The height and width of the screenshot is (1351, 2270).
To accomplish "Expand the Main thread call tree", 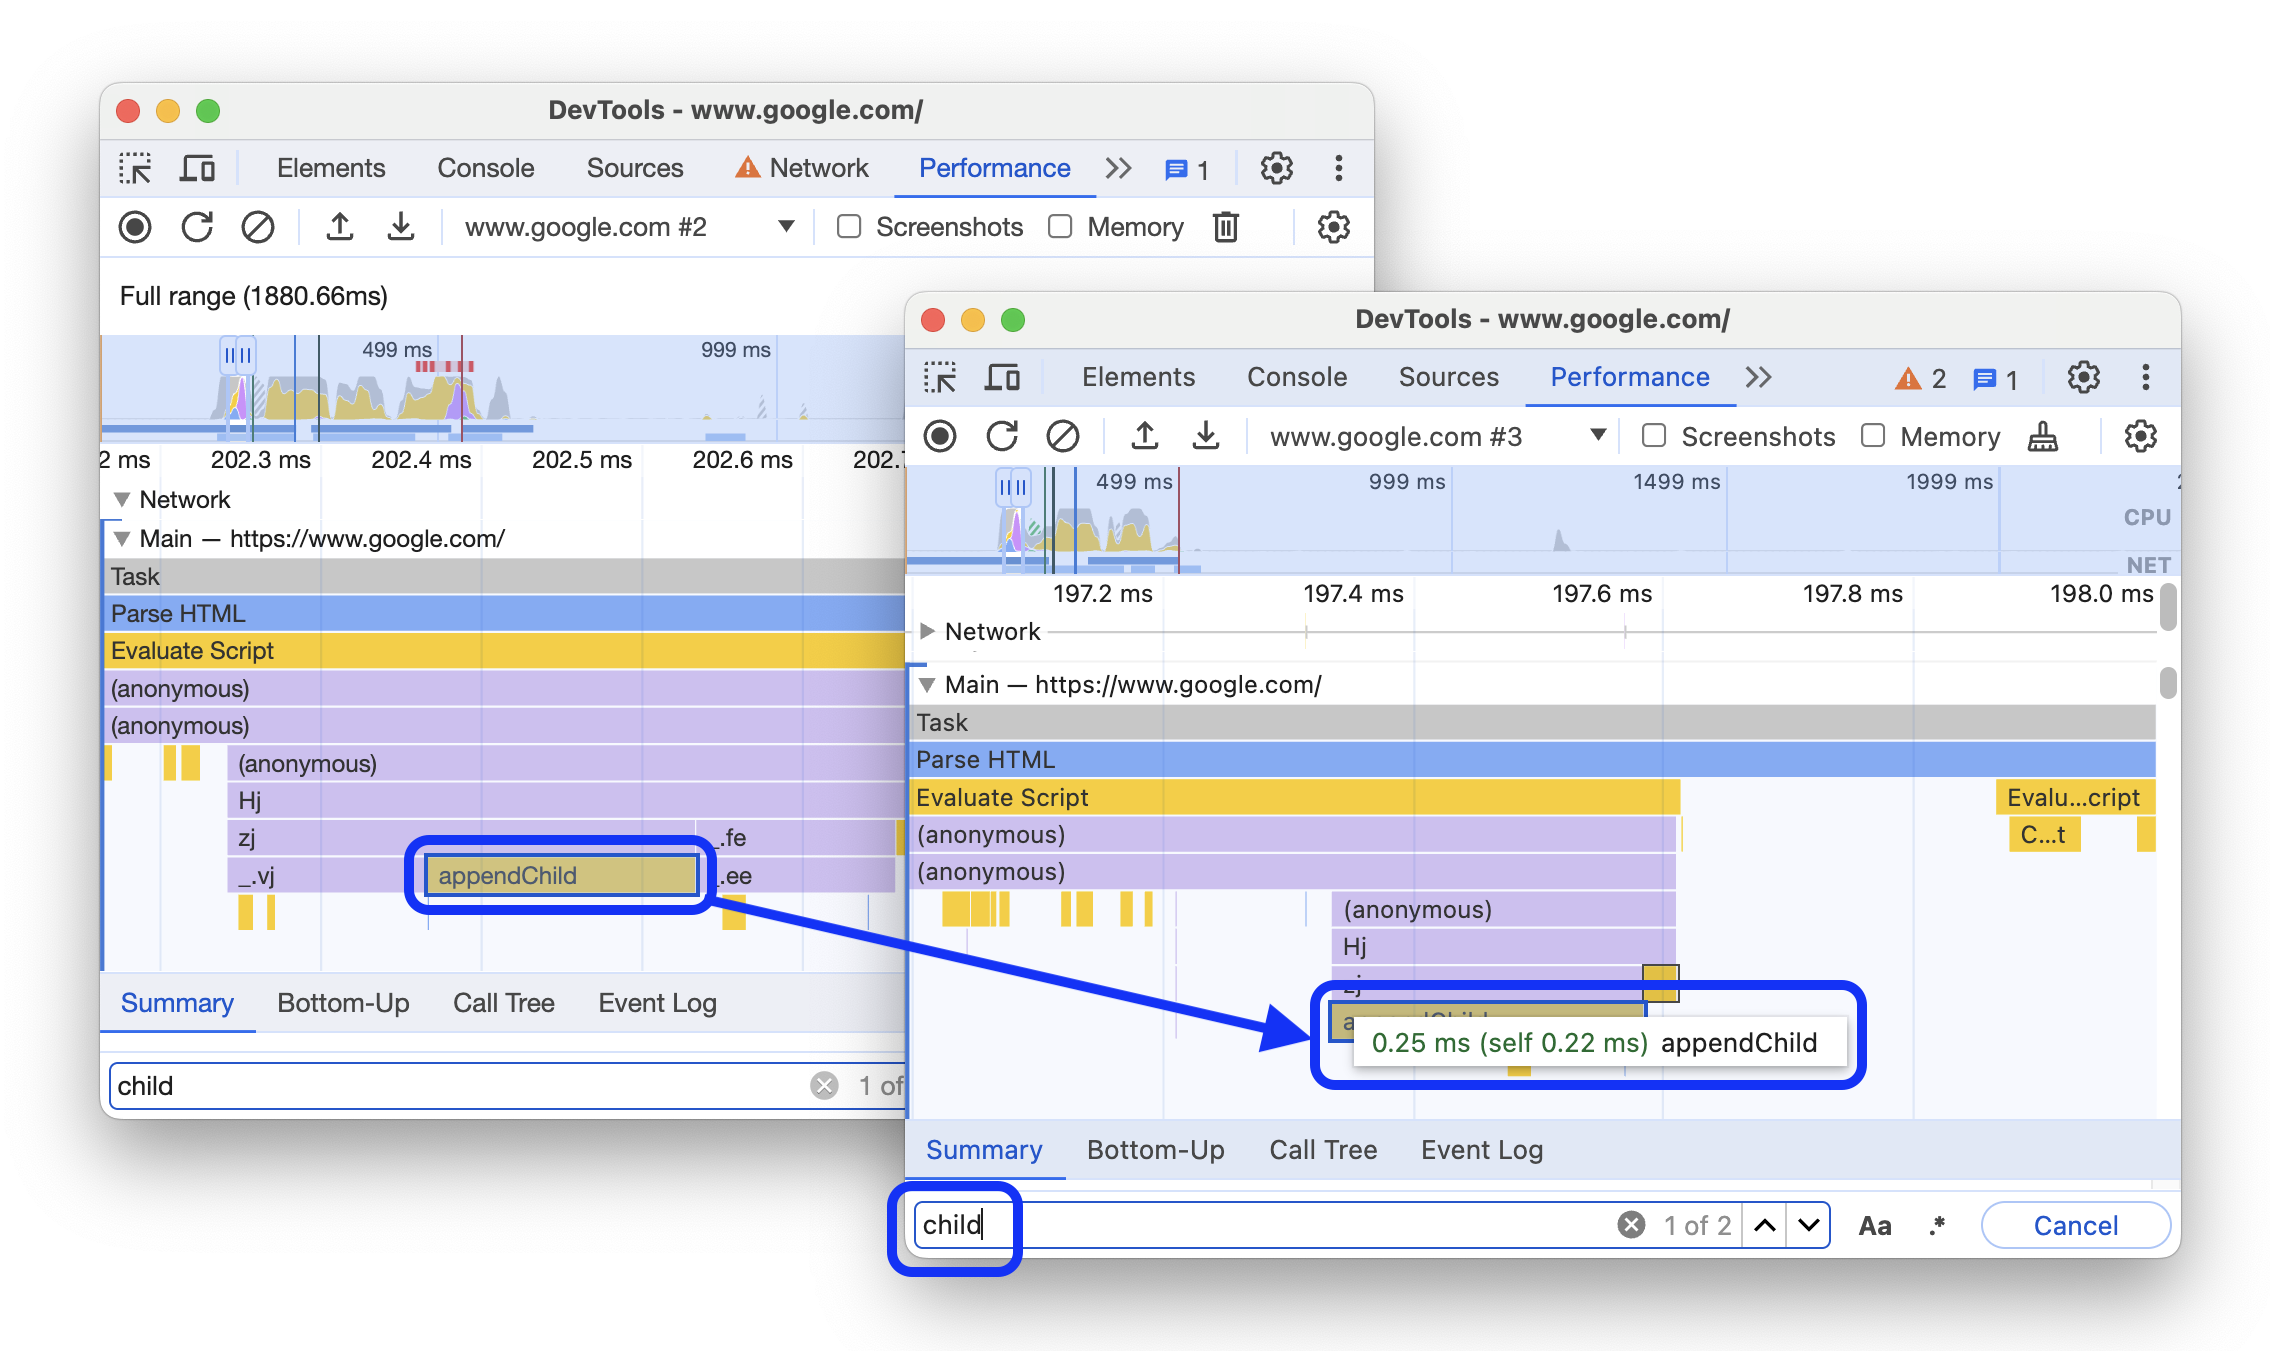I will pyautogui.click(x=929, y=684).
